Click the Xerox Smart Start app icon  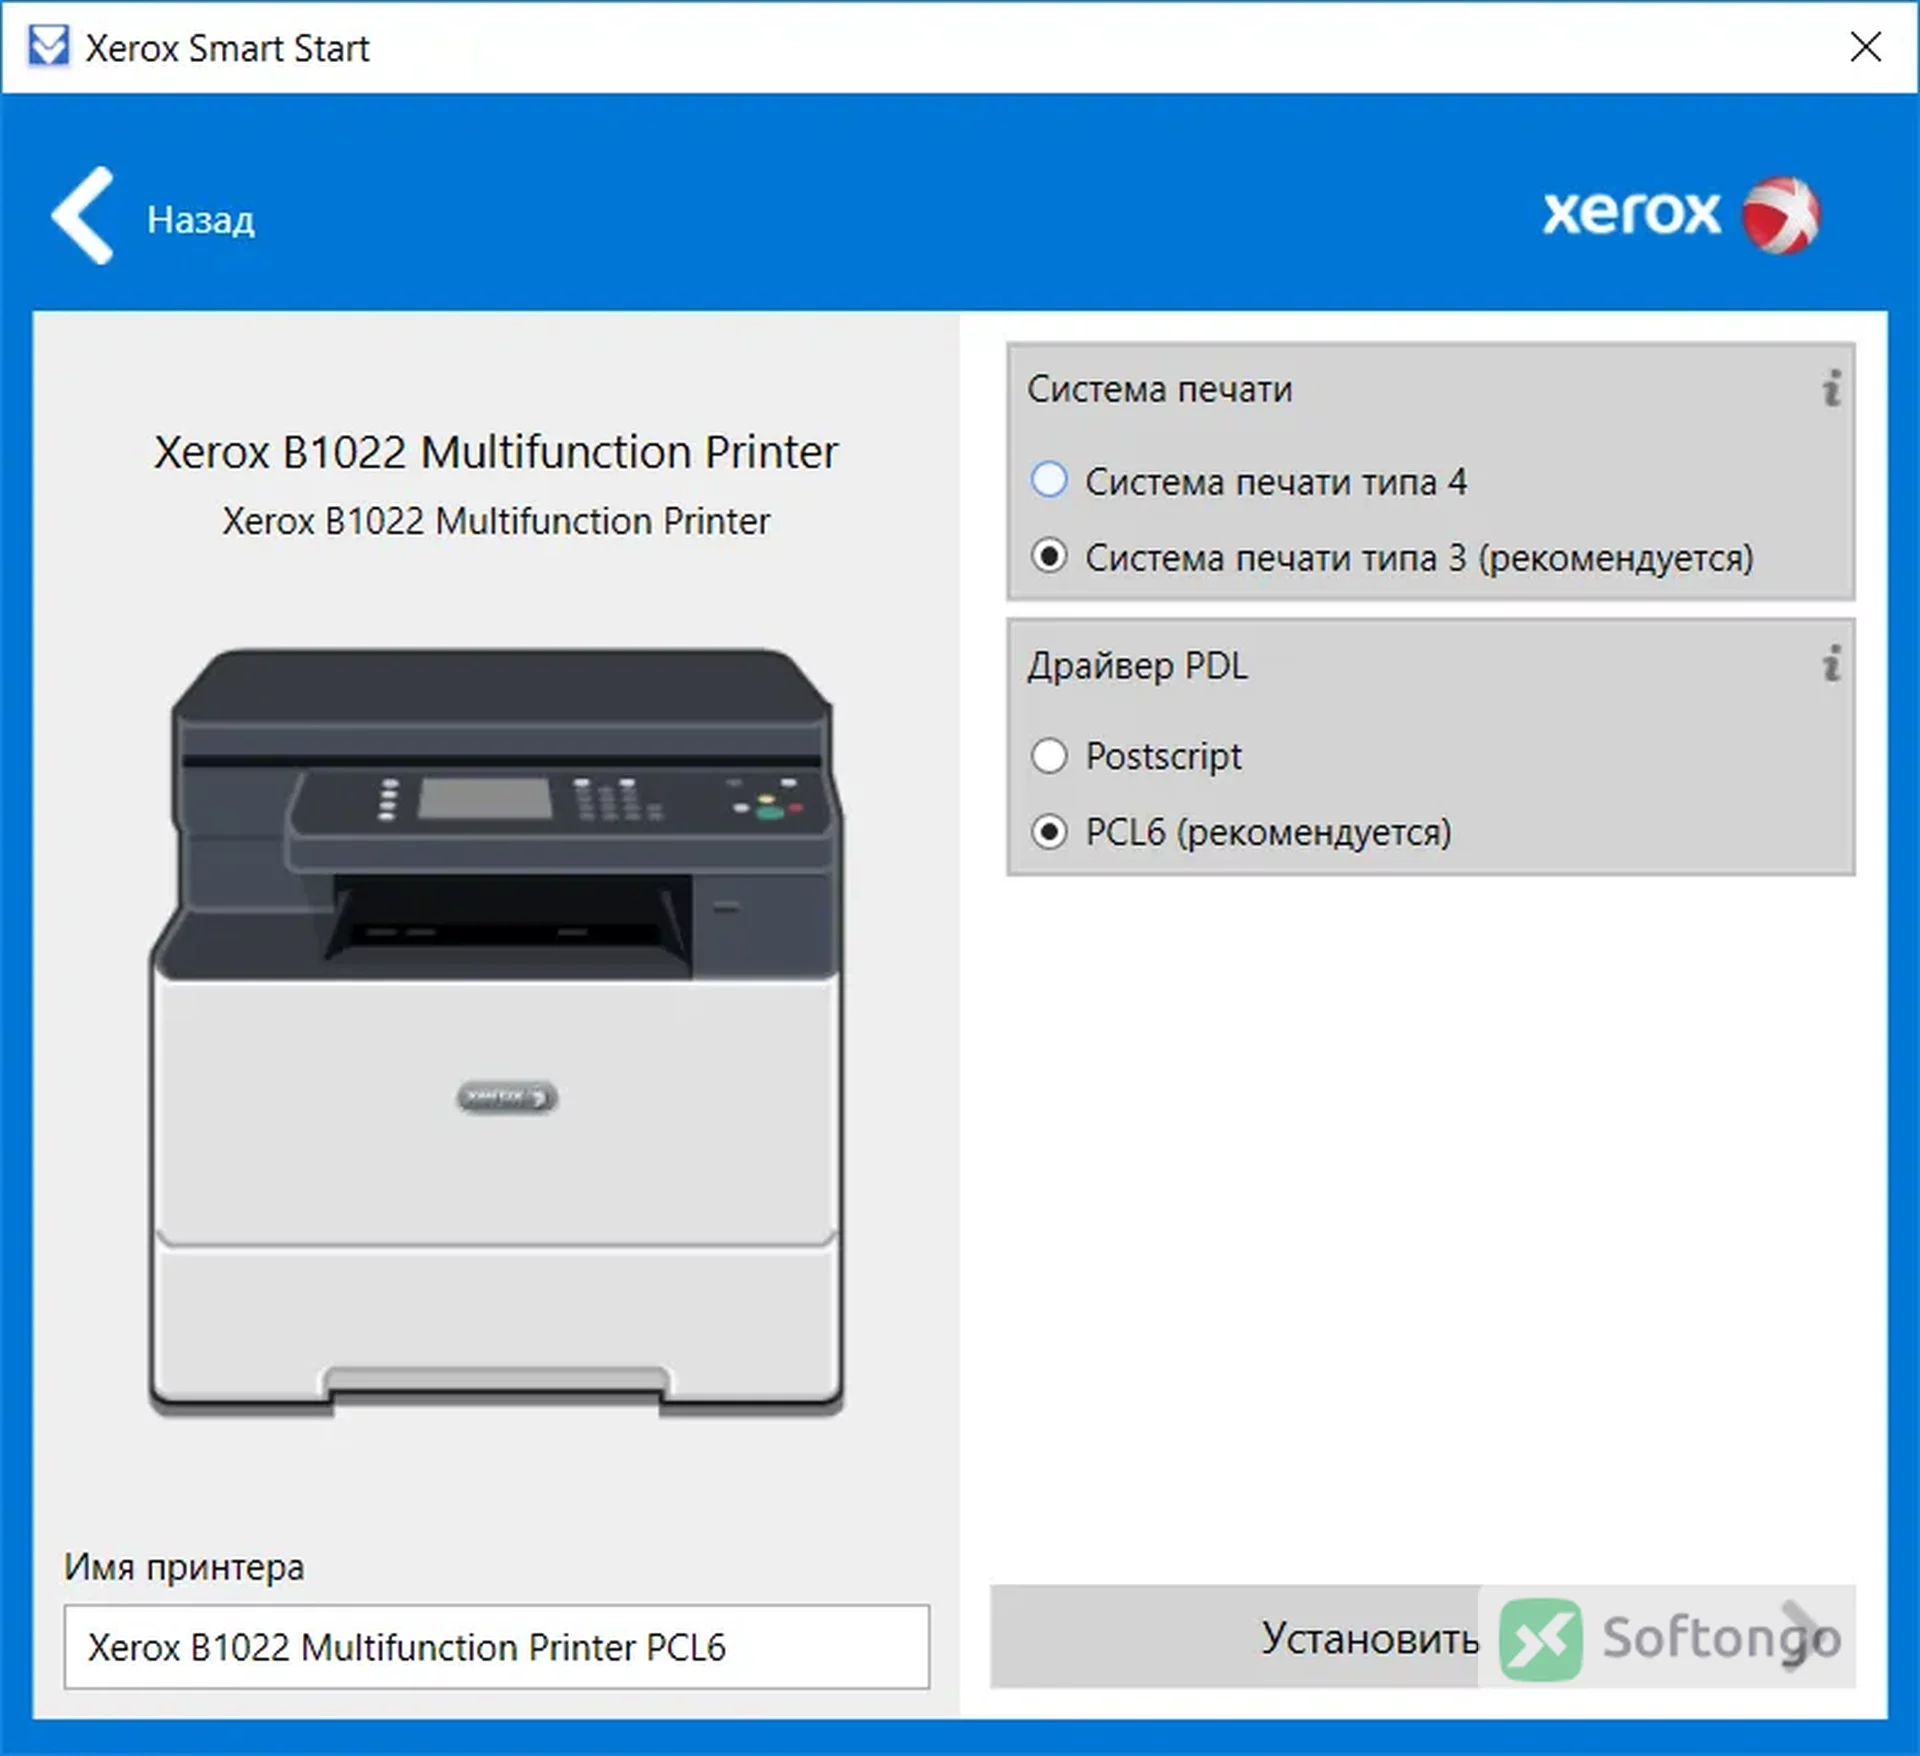click(x=48, y=47)
